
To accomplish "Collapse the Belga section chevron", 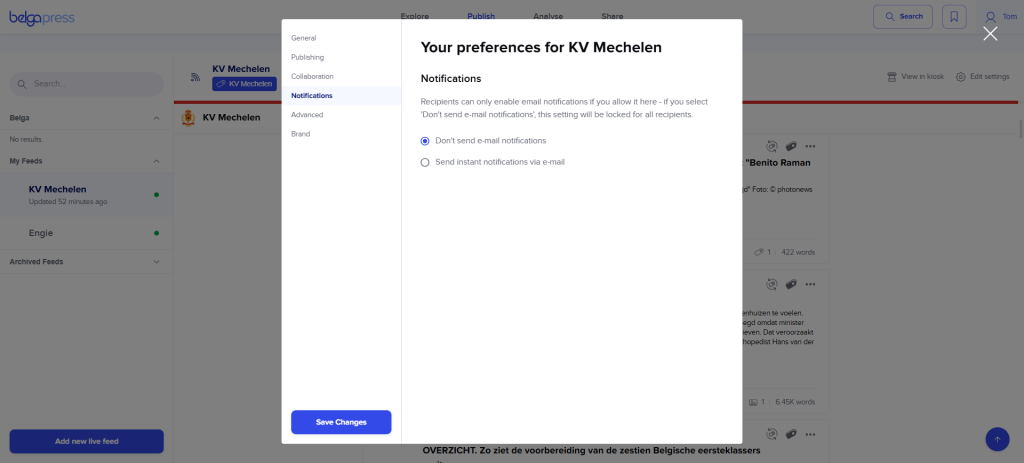I will coord(156,118).
